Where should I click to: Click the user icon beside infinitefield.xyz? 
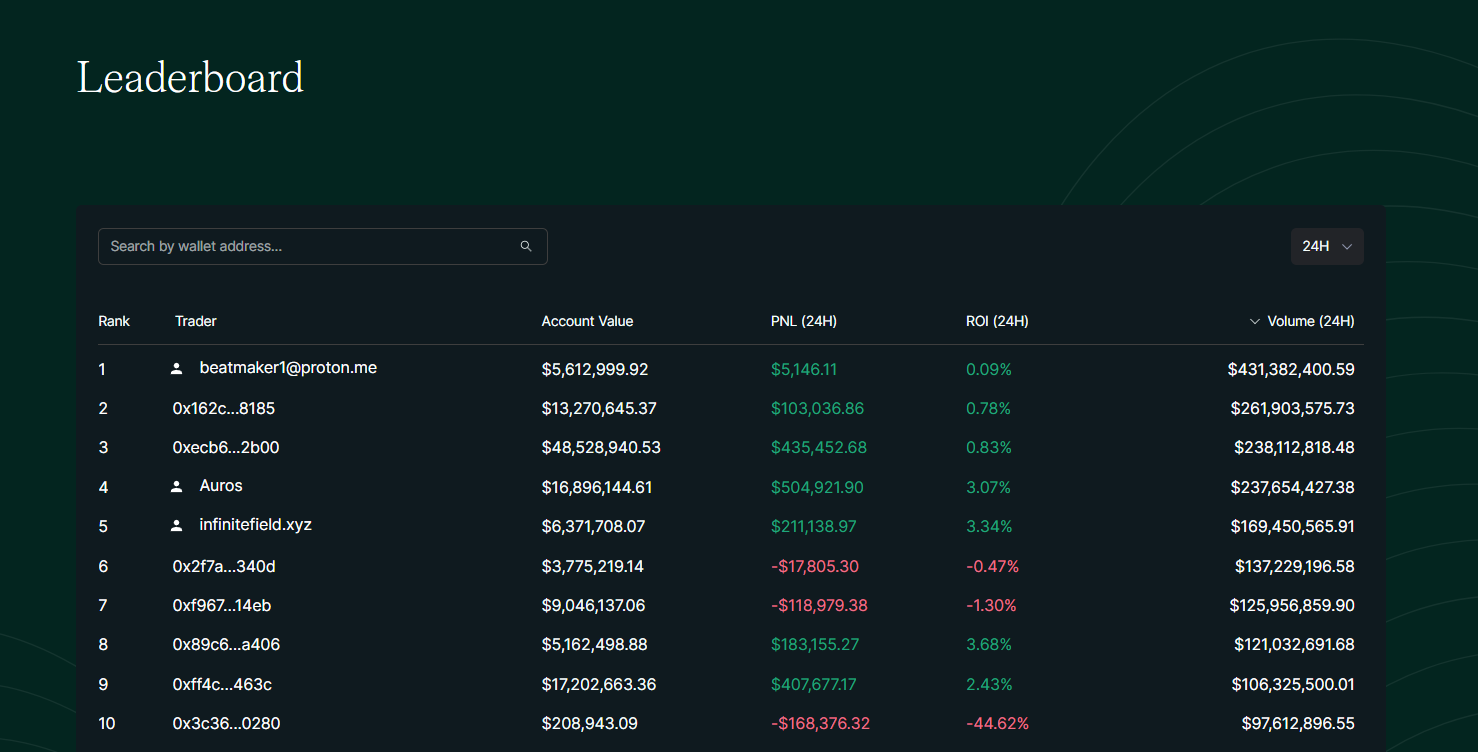177,525
